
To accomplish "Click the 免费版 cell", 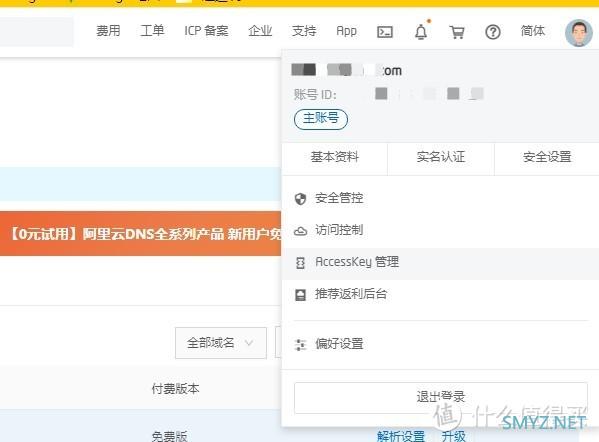I will pyautogui.click(x=169, y=436).
